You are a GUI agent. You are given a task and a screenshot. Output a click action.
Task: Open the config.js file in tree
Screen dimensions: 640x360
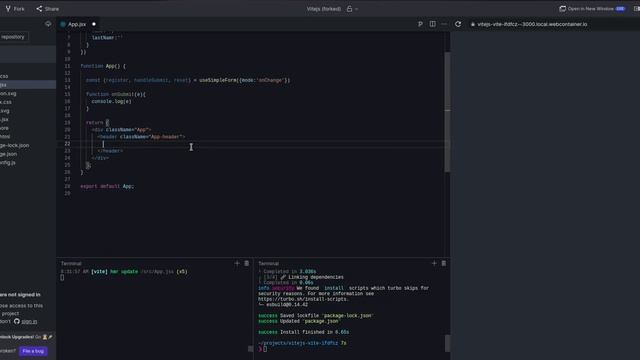point(8,162)
